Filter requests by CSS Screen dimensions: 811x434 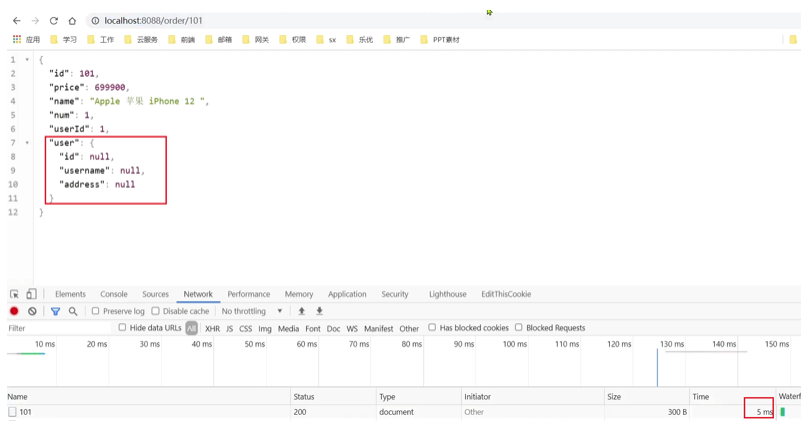pos(246,328)
